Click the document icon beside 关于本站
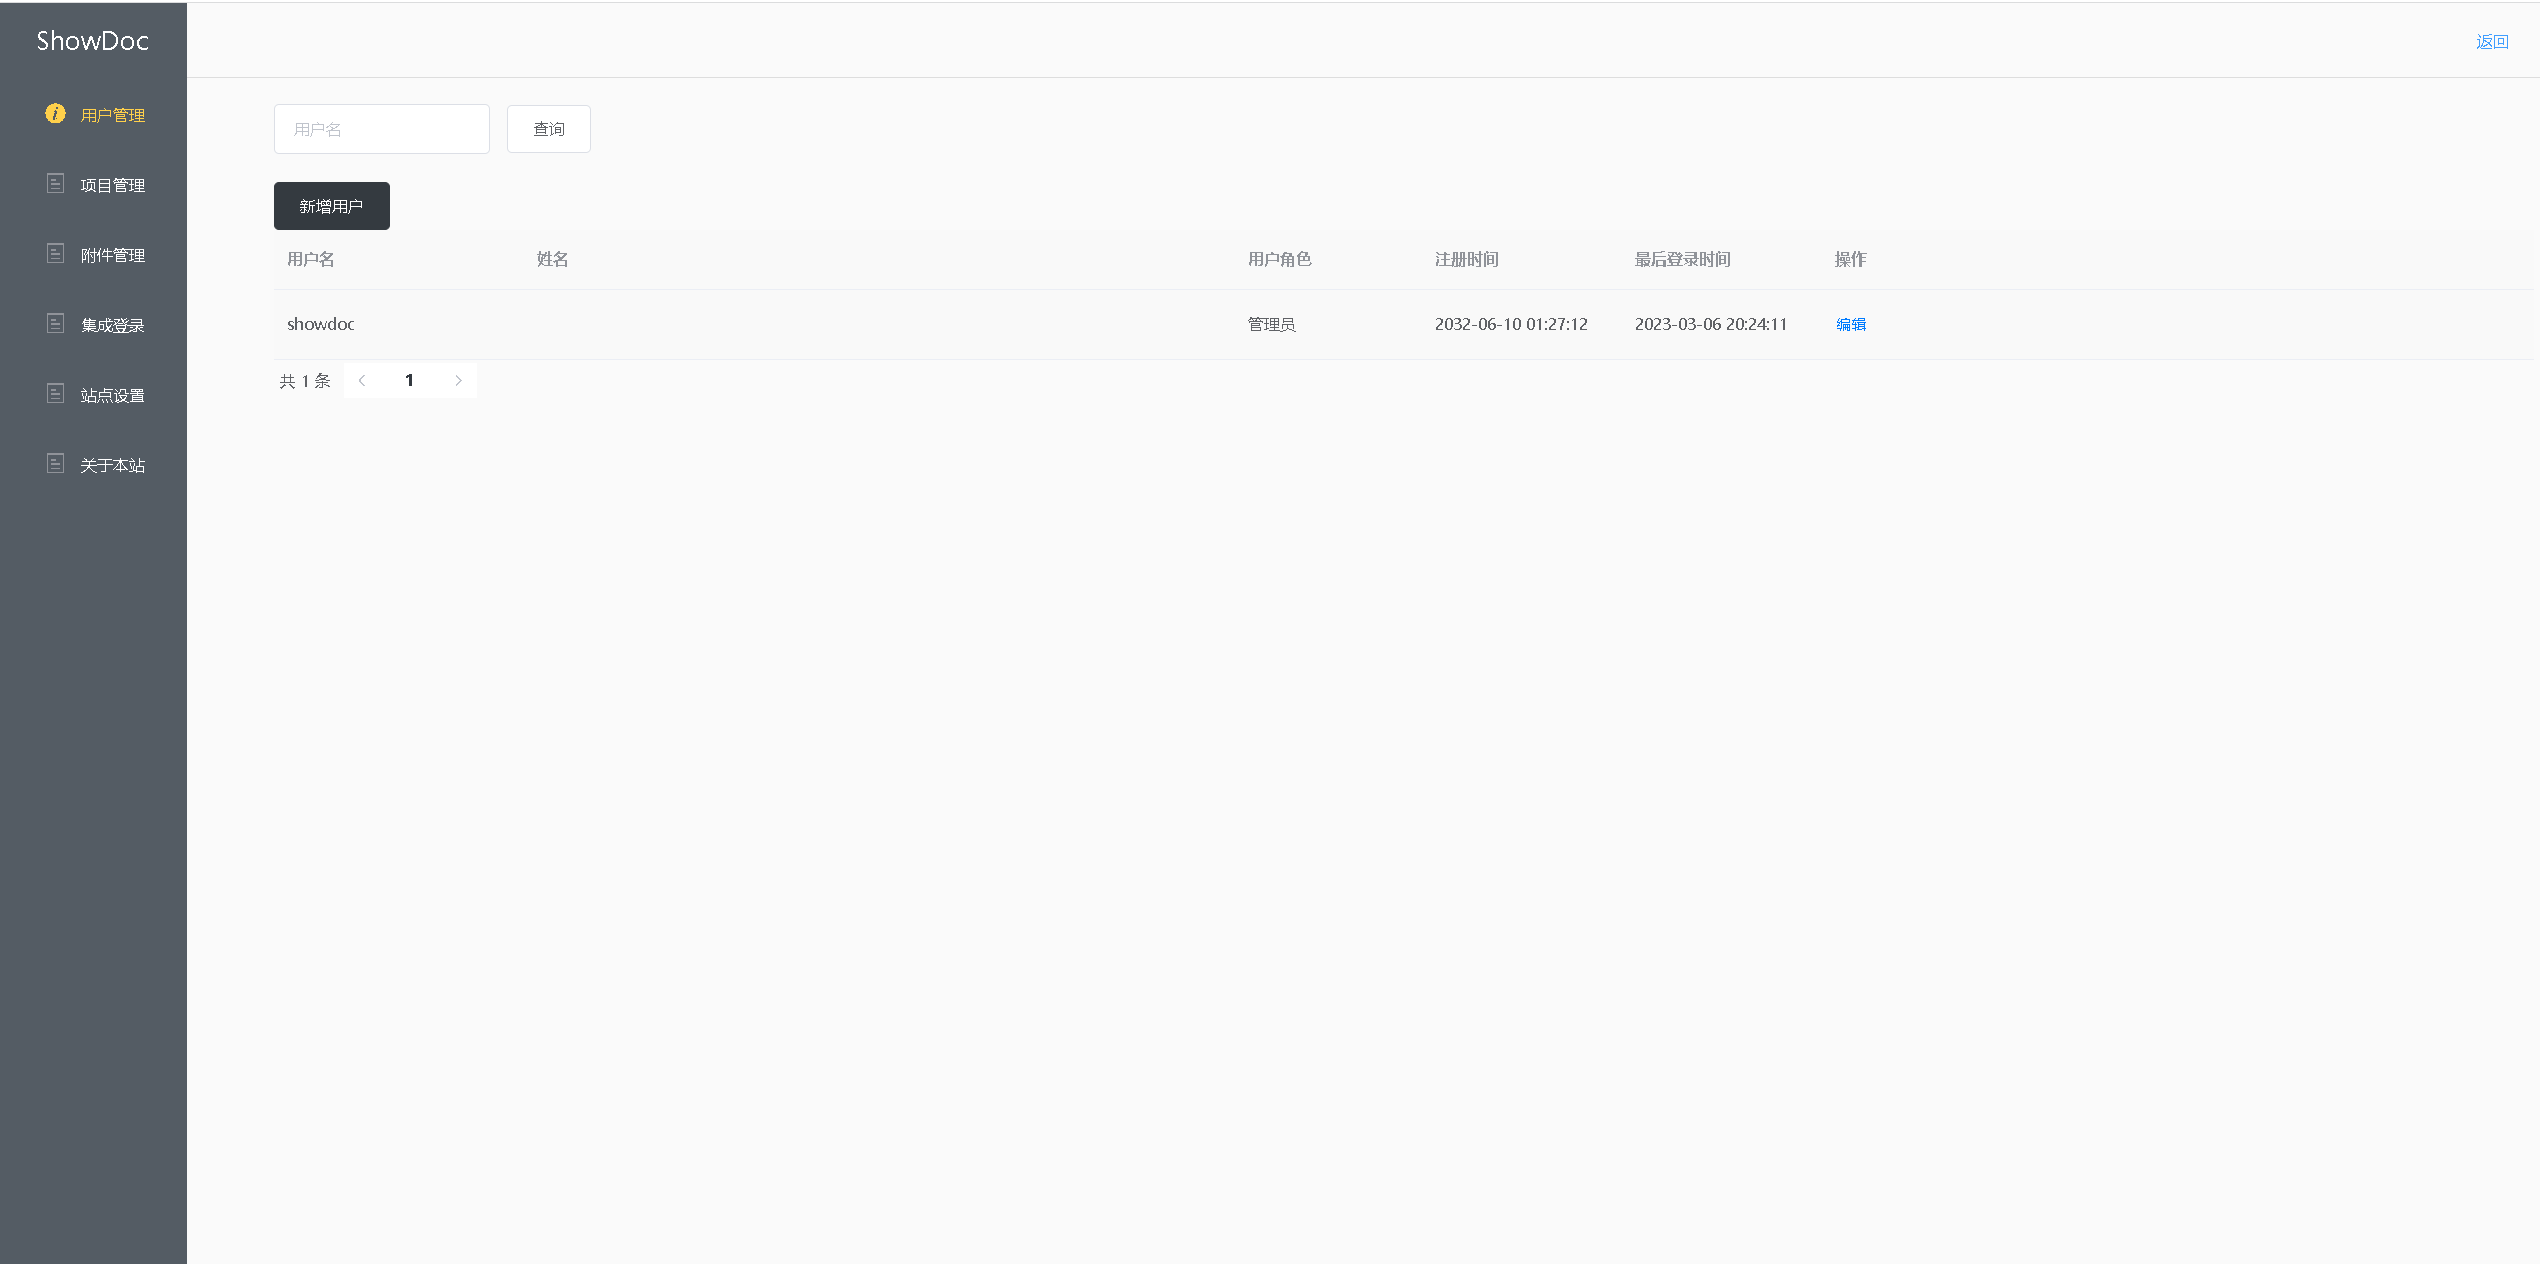The image size is (2540, 1264). 55,464
